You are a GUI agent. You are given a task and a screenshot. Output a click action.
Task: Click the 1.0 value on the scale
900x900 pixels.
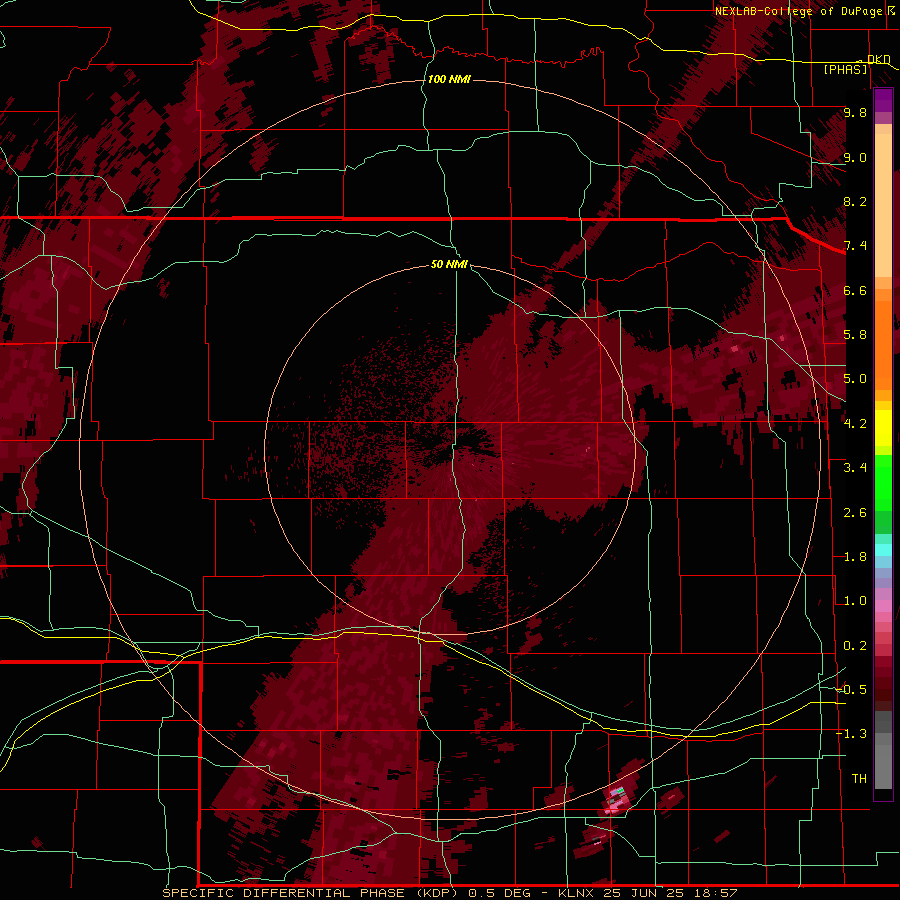click(855, 601)
